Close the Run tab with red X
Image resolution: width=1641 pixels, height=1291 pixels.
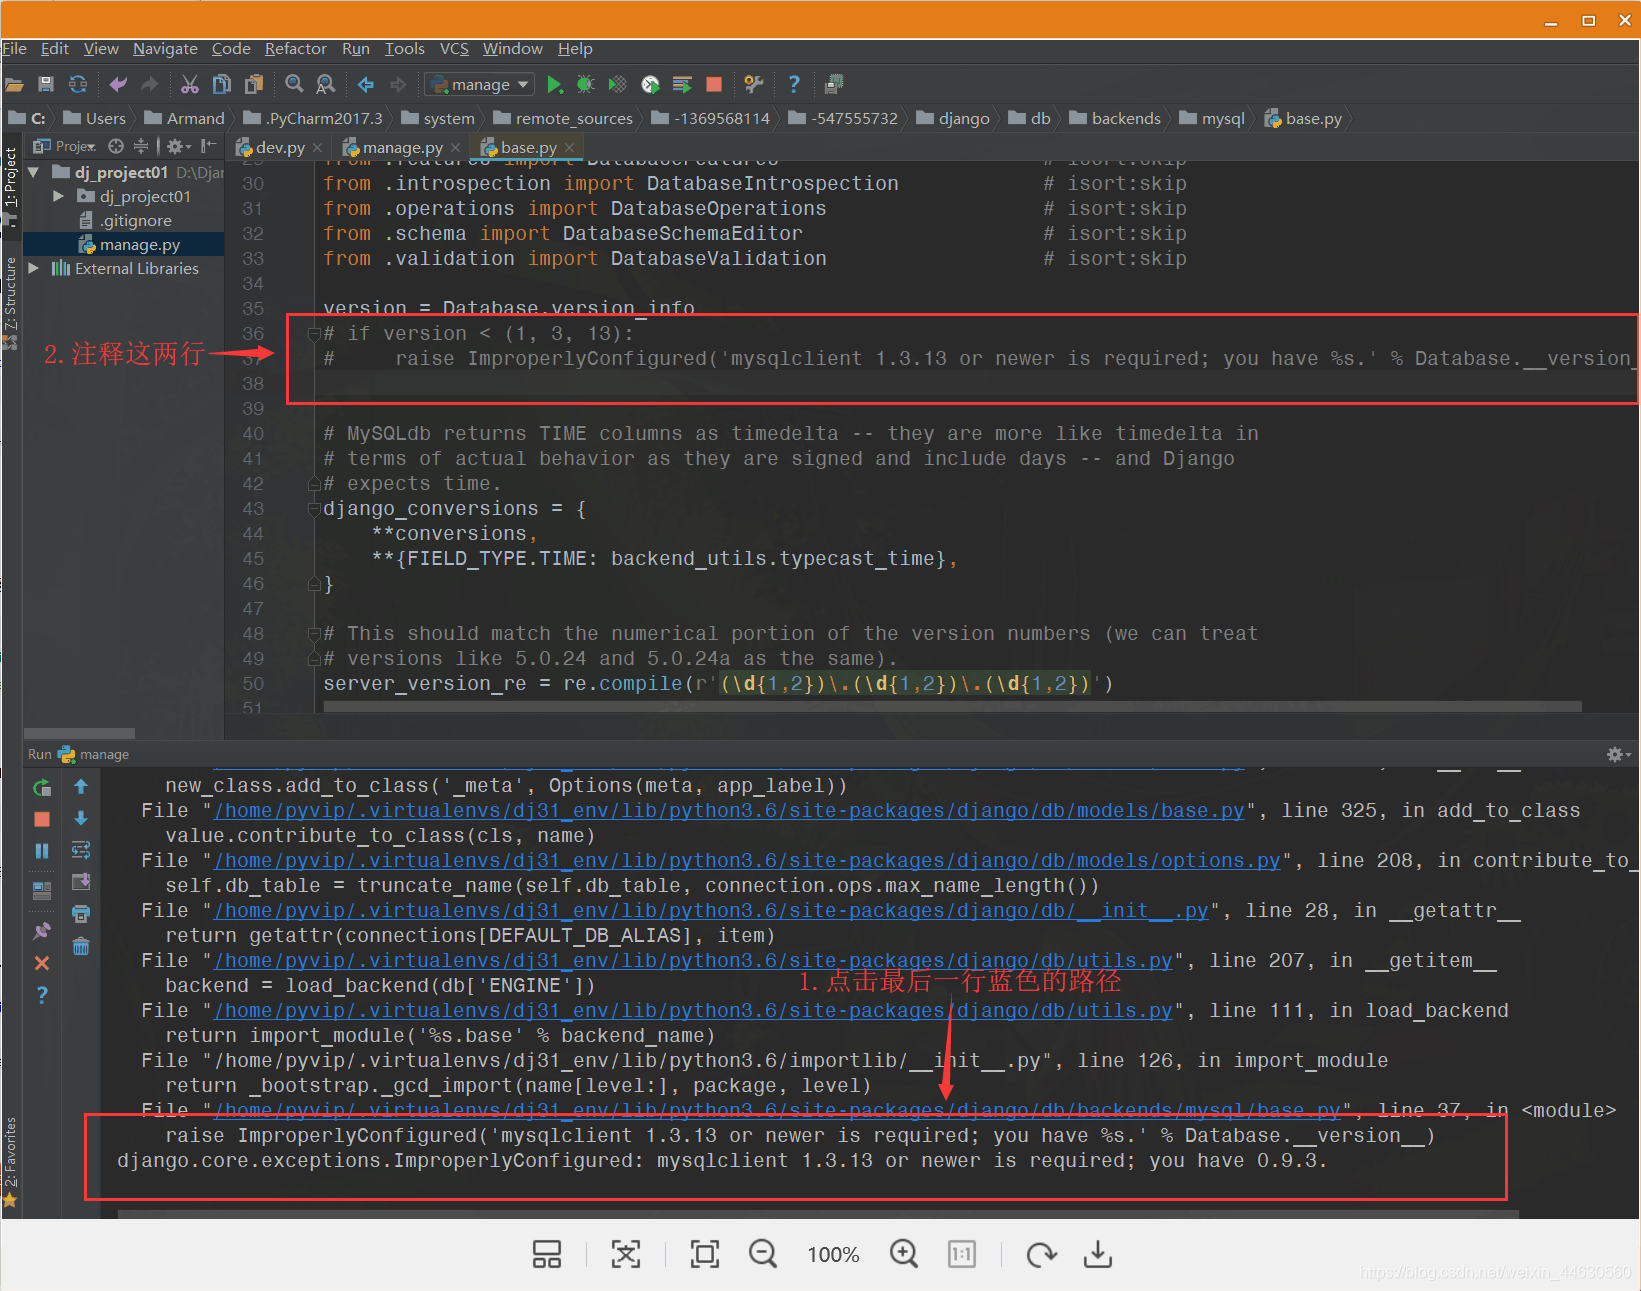[x=42, y=963]
